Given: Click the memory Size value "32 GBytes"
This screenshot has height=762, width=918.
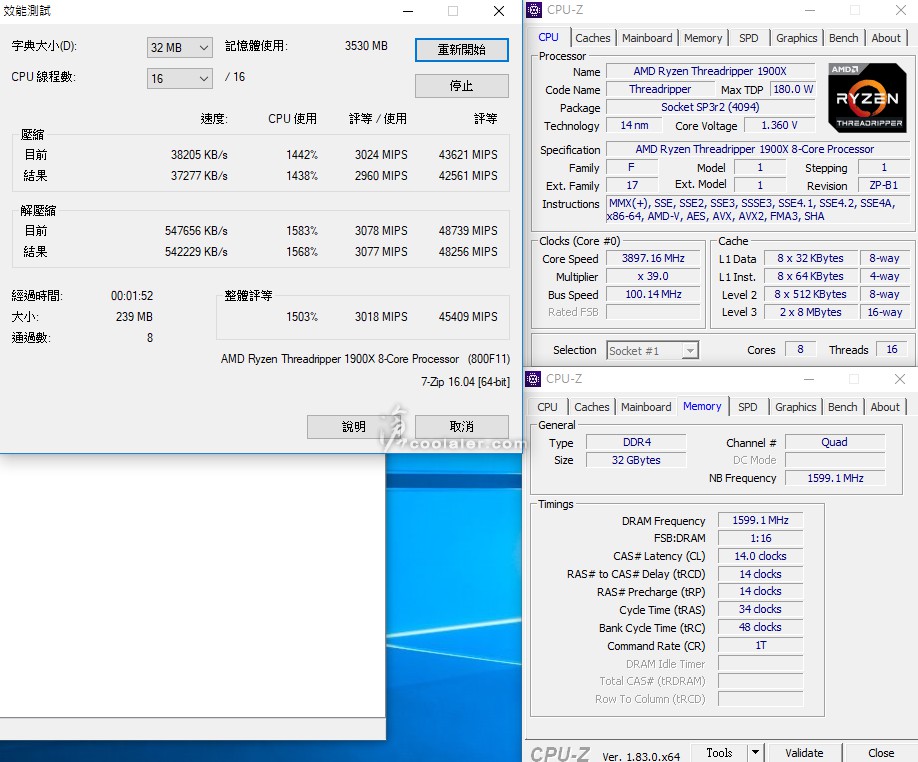Looking at the screenshot, I should [636, 461].
